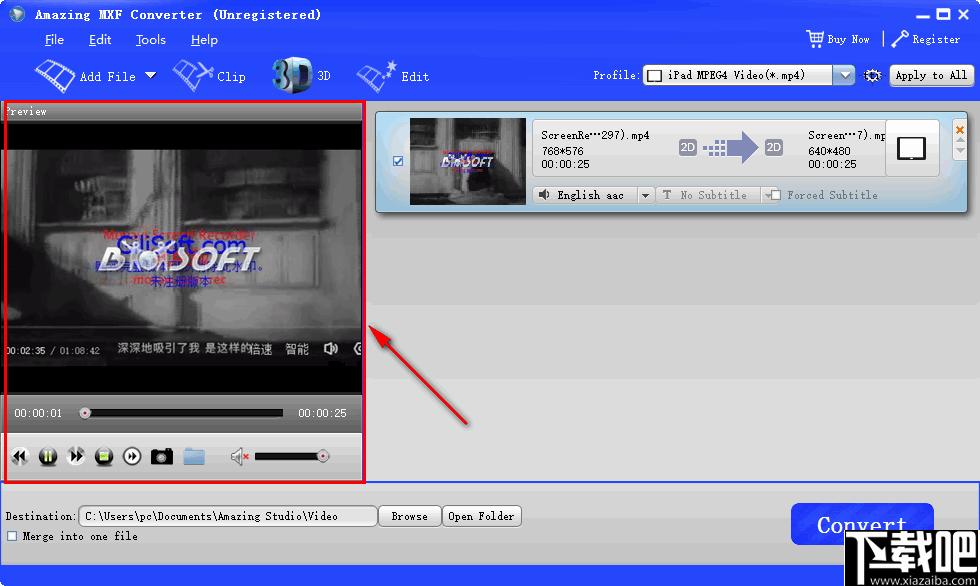Toggle the mute speaker icon
This screenshot has height=586, width=980.
click(239, 457)
